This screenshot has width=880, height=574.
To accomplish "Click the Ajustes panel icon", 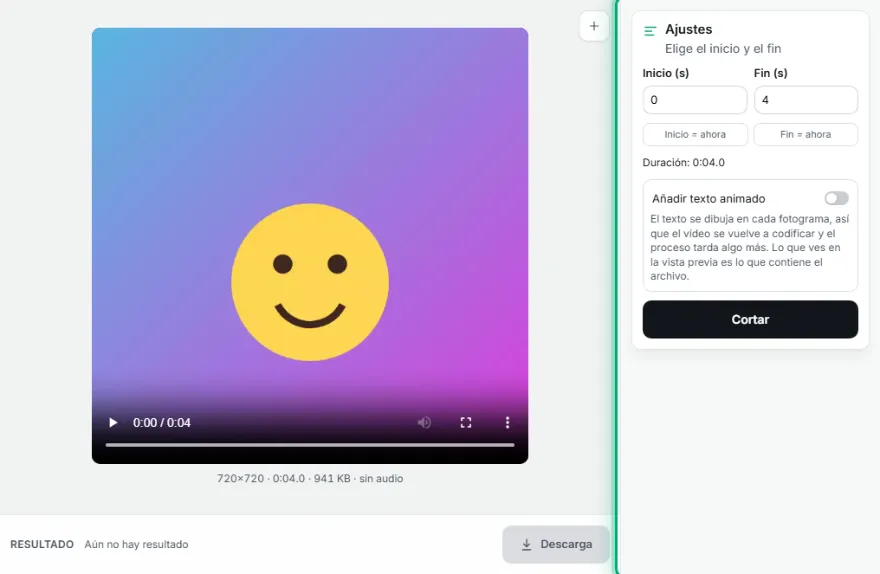I will 650,31.
